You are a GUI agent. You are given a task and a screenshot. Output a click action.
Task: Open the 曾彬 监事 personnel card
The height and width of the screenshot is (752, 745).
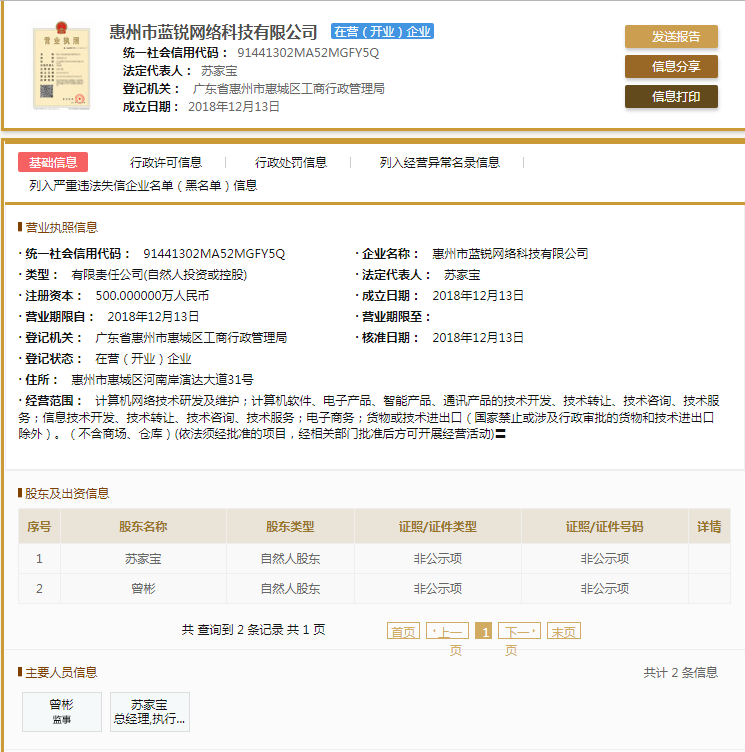point(62,711)
